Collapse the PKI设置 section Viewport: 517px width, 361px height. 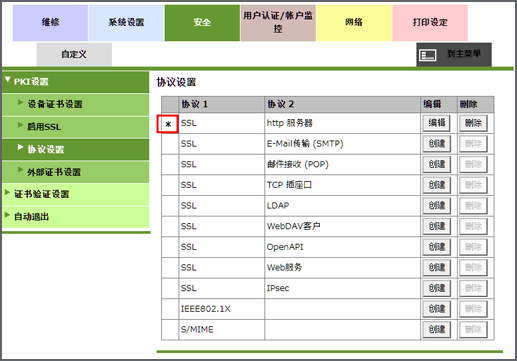coord(75,82)
